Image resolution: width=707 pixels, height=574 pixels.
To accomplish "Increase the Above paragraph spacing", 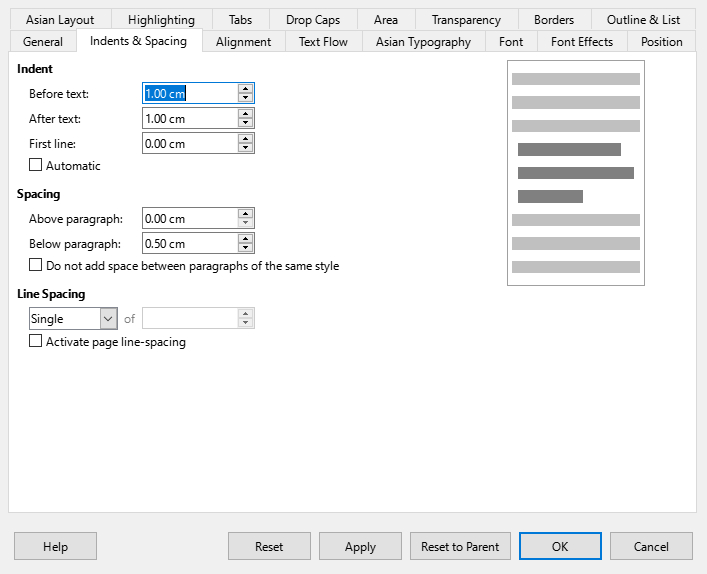I will (245, 214).
